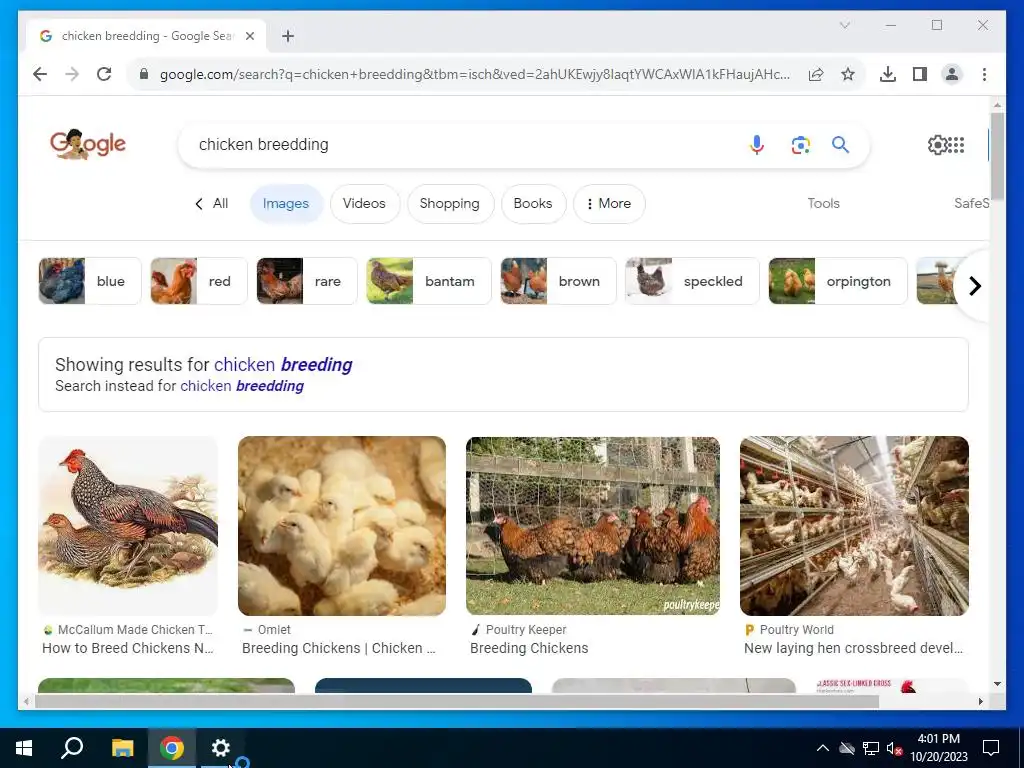1024x768 pixels.
Task: Open the pheasant illustration thumbnail
Action: (x=128, y=526)
